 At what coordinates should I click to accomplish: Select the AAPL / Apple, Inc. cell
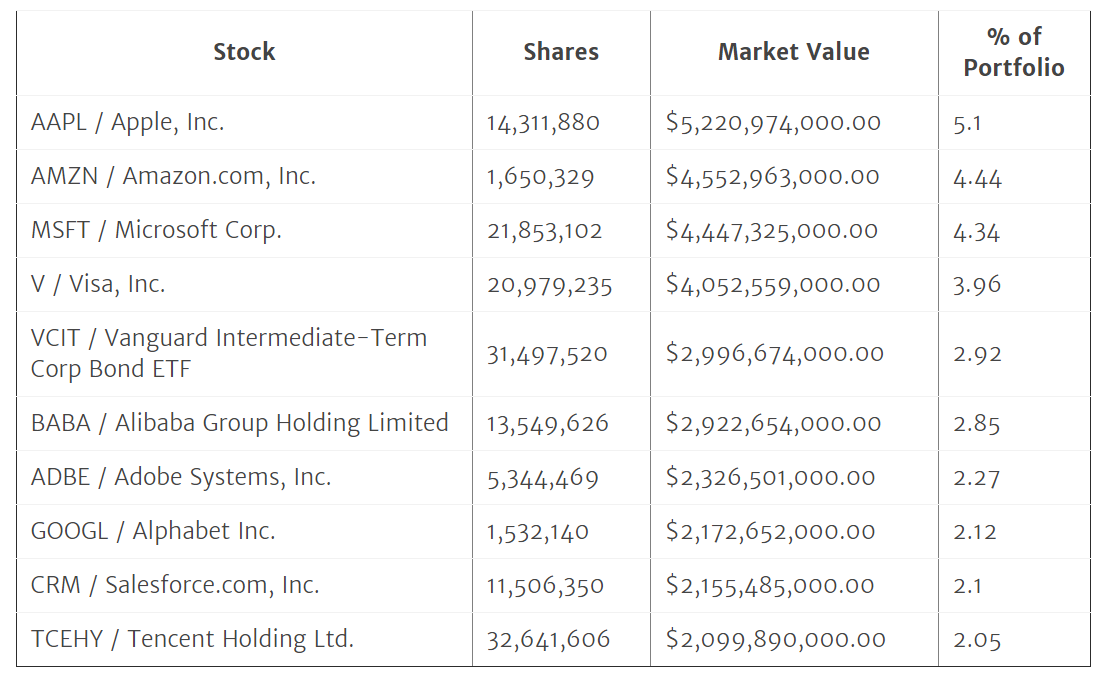(x=128, y=123)
